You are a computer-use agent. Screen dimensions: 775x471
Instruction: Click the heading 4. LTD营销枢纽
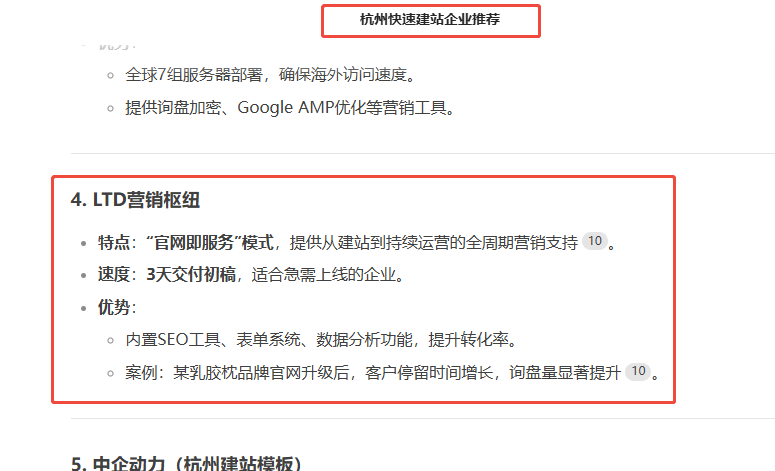click(x=135, y=200)
